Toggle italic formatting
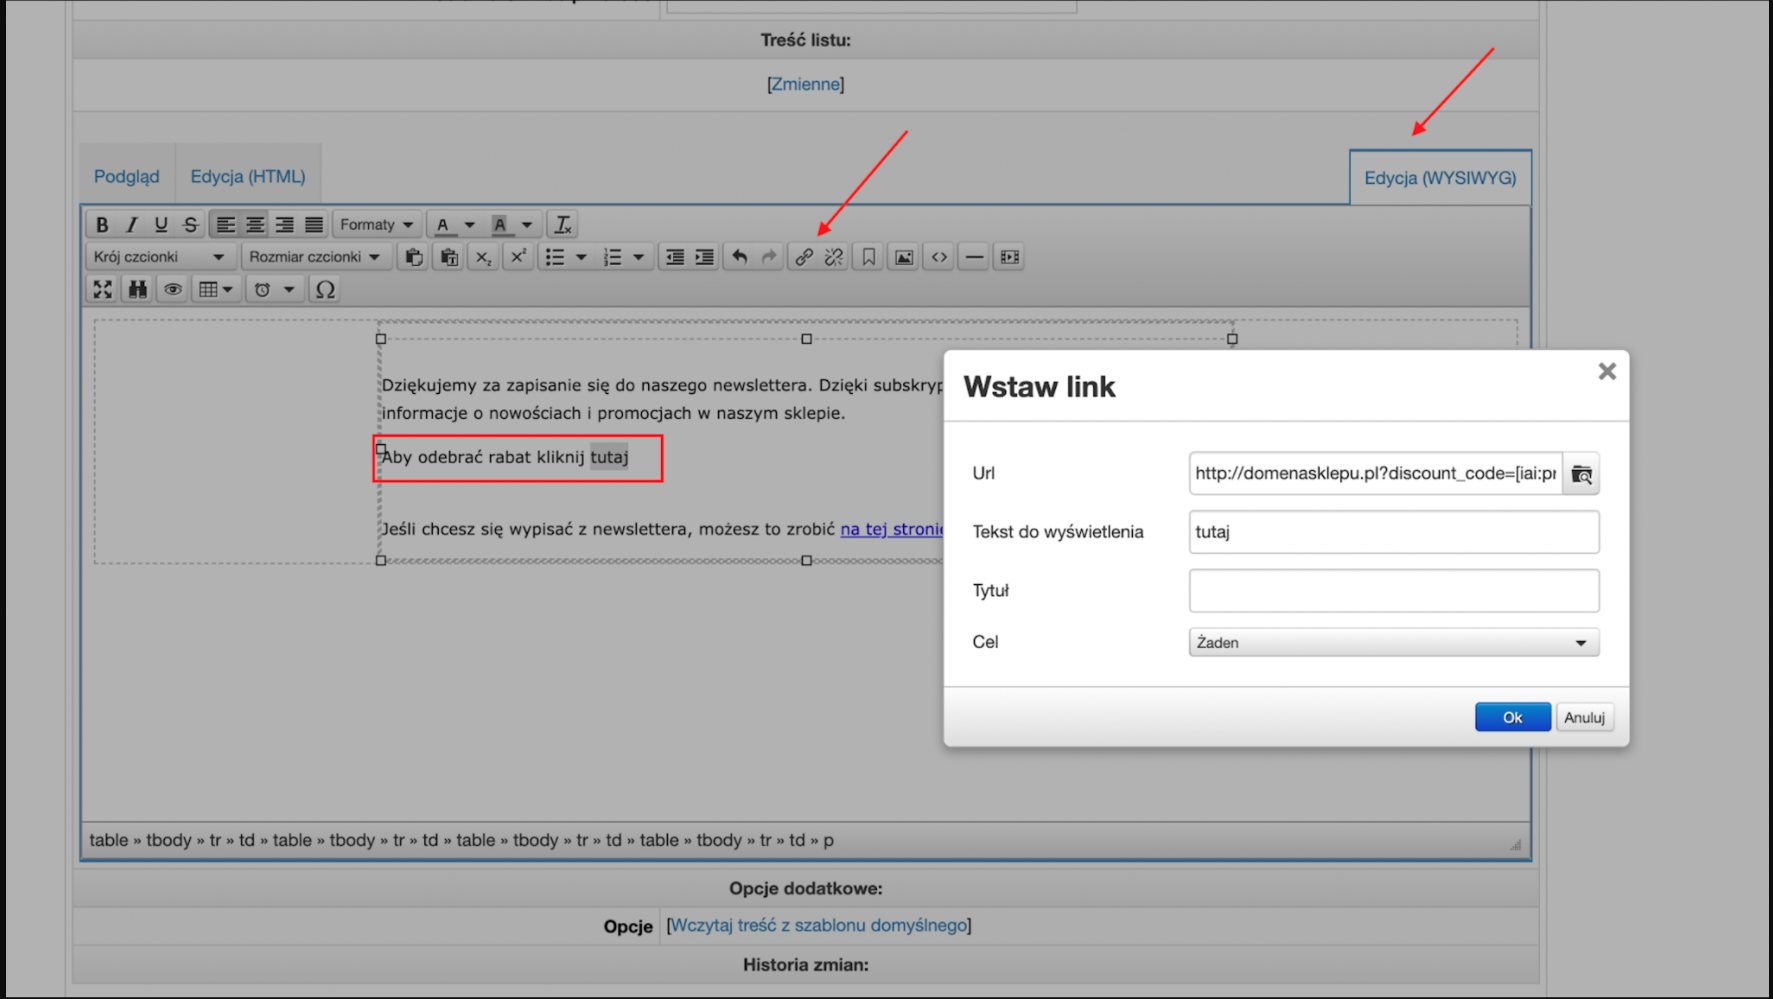The image size is (1773, 999). pos(131,225)
